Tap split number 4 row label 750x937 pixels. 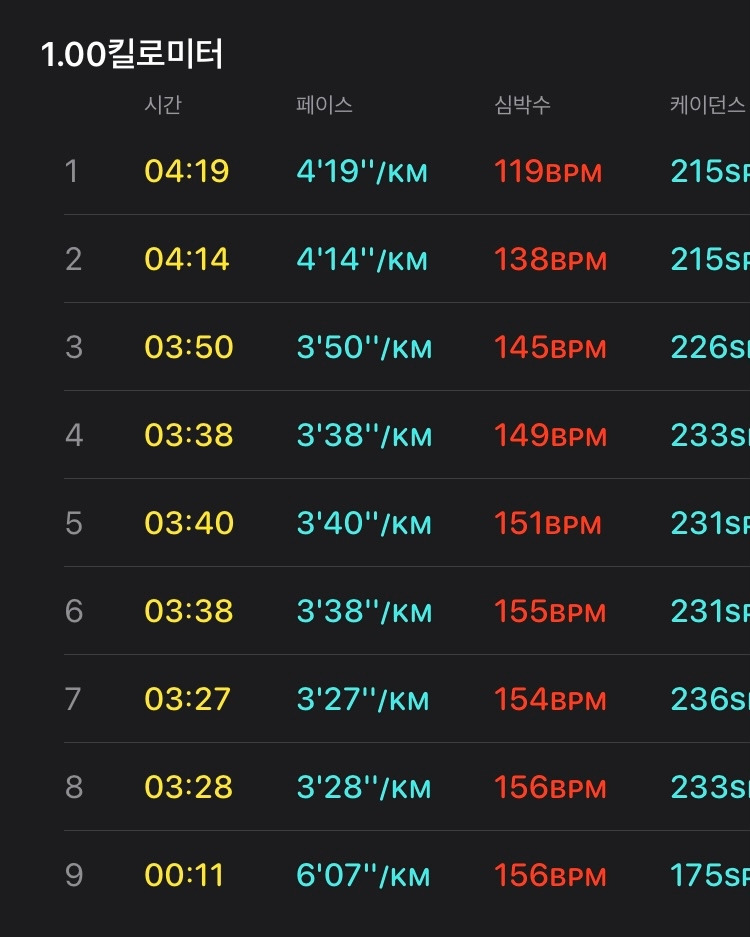tap(74, 435)
